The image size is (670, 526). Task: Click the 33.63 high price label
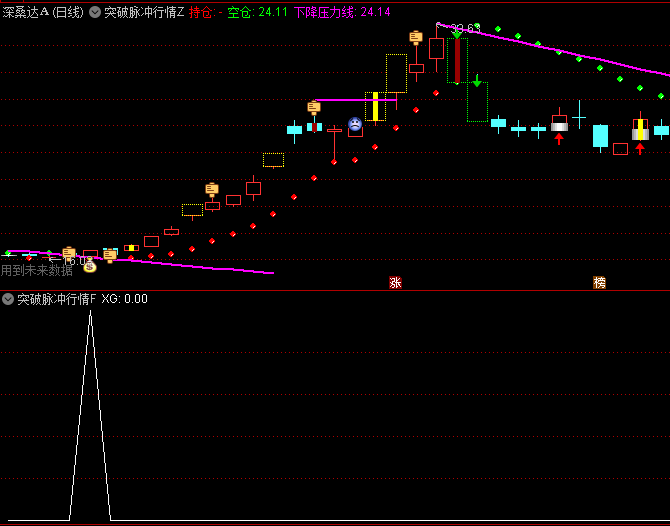[x=465, y=29]
